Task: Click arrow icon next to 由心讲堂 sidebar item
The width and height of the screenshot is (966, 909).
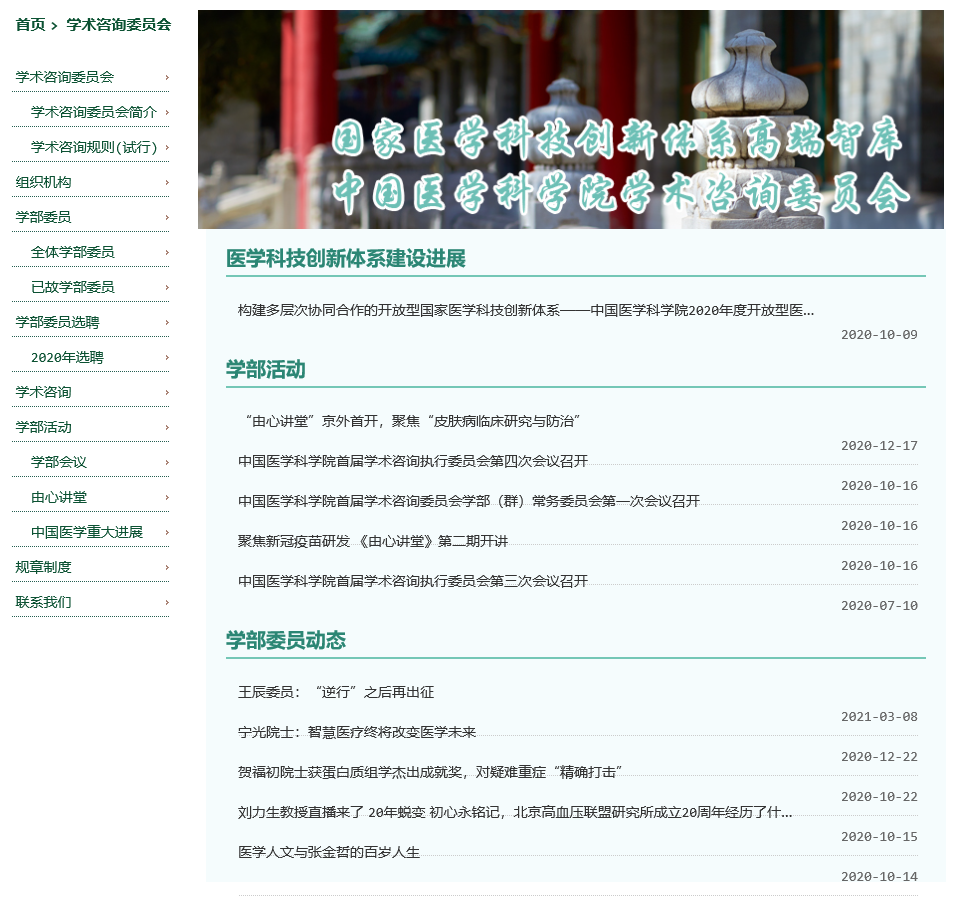Action: click(x=167, y=497)
